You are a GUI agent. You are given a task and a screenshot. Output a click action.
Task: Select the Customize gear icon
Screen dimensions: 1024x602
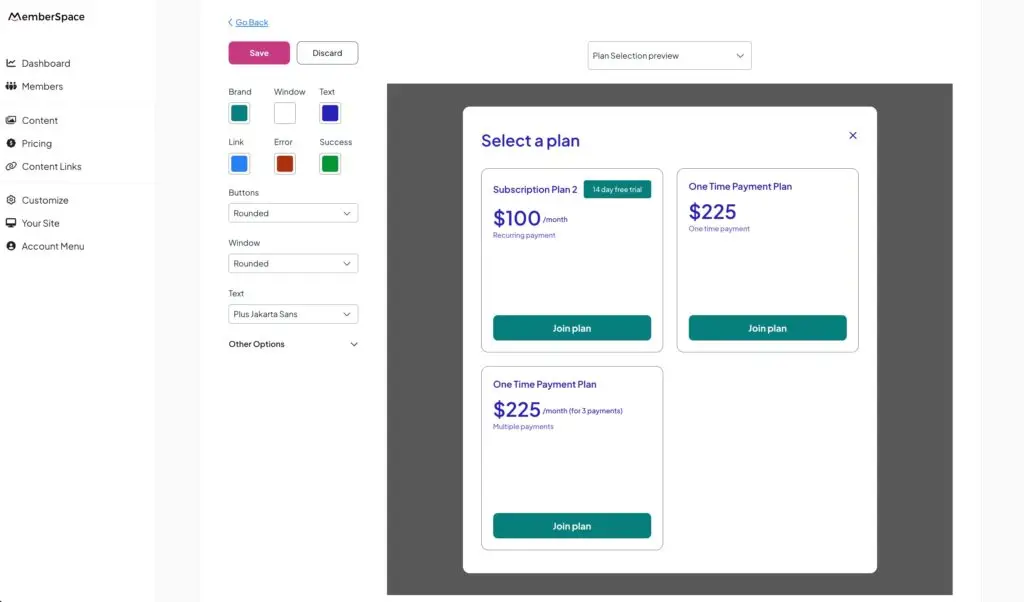10,200
